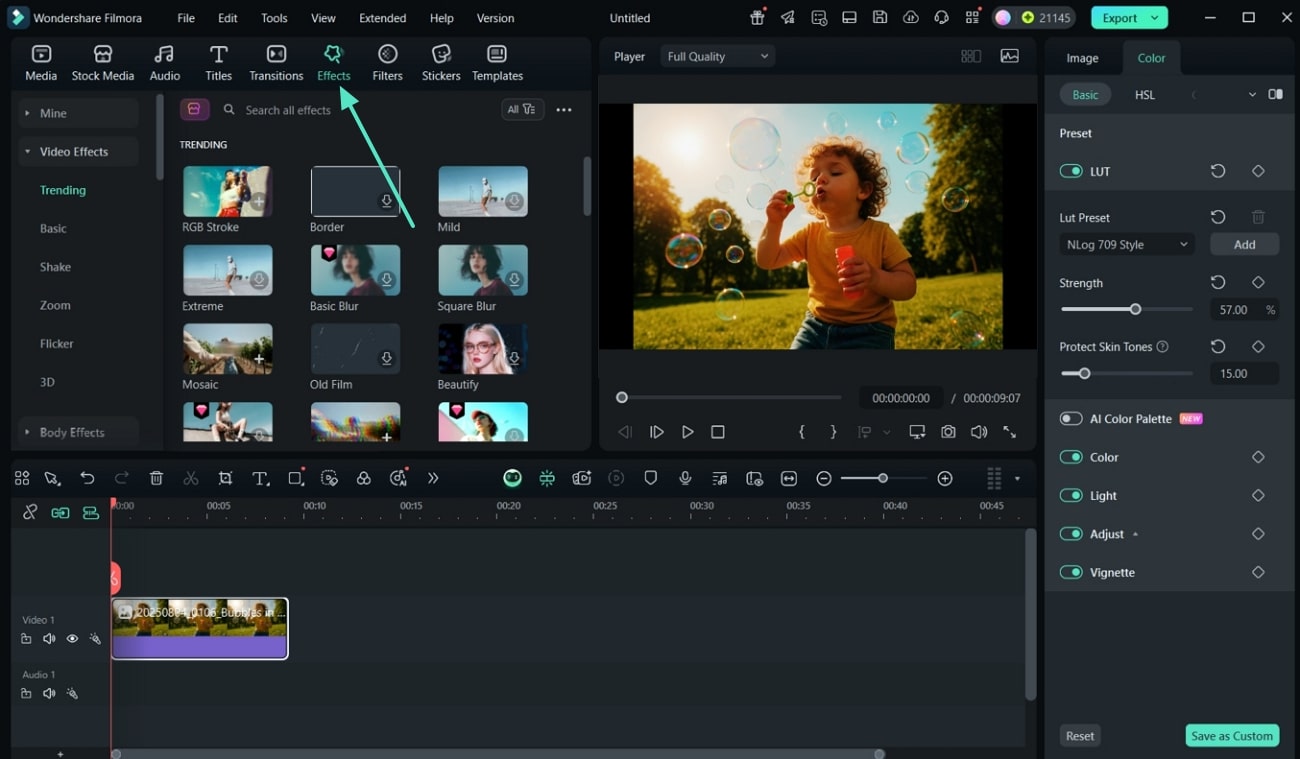
Task: Click the marker shield icon
Action: click(x=651, y=479)
